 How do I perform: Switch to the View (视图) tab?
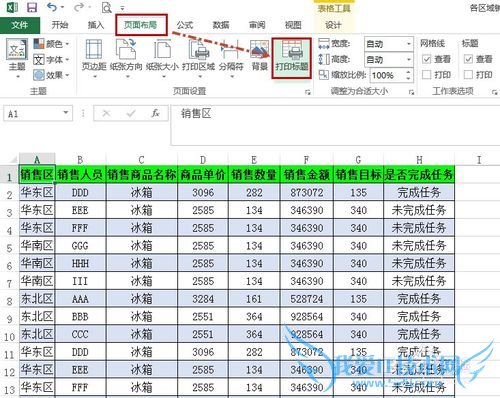point(293,25)
